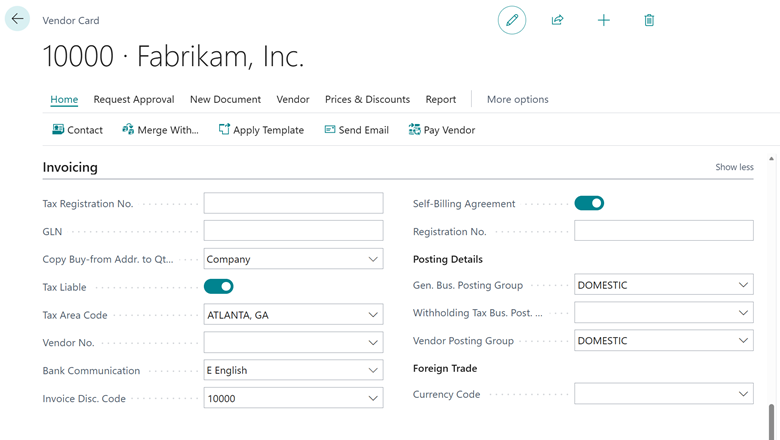
Task: Click the vertical scrollbar thumb
Action: 772,422
